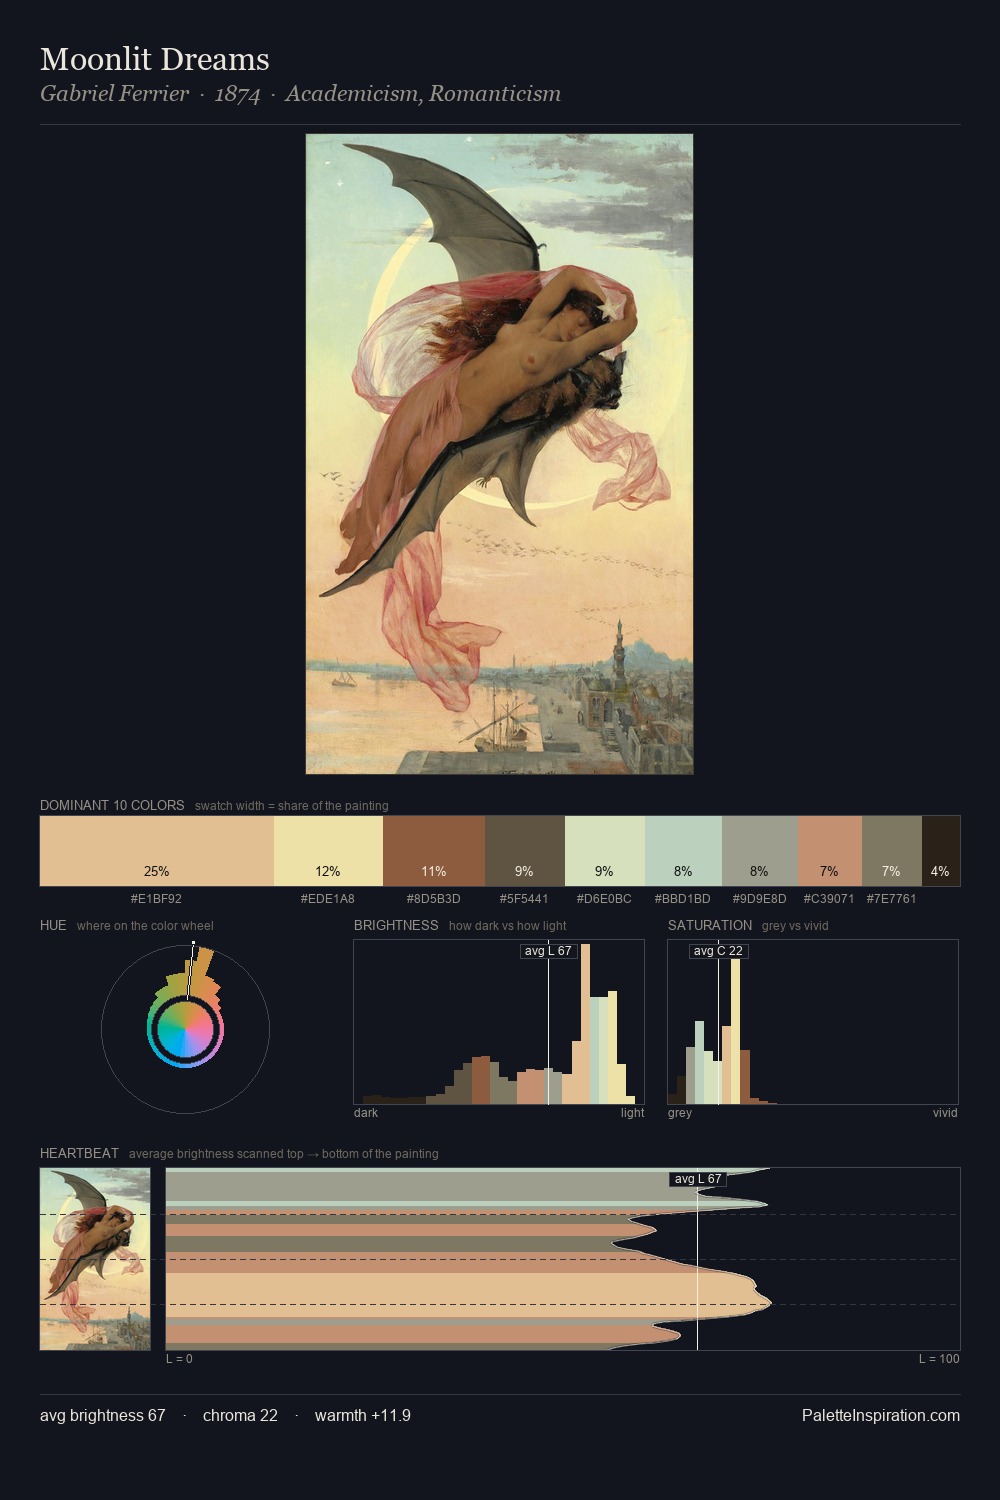Click the 25% swatch #E1BF92
This screenshot has height=1500, width=1000.
tap(157, 851)
